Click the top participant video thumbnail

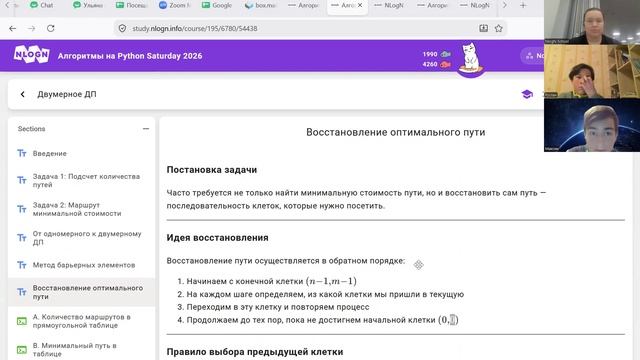point(592,22)
